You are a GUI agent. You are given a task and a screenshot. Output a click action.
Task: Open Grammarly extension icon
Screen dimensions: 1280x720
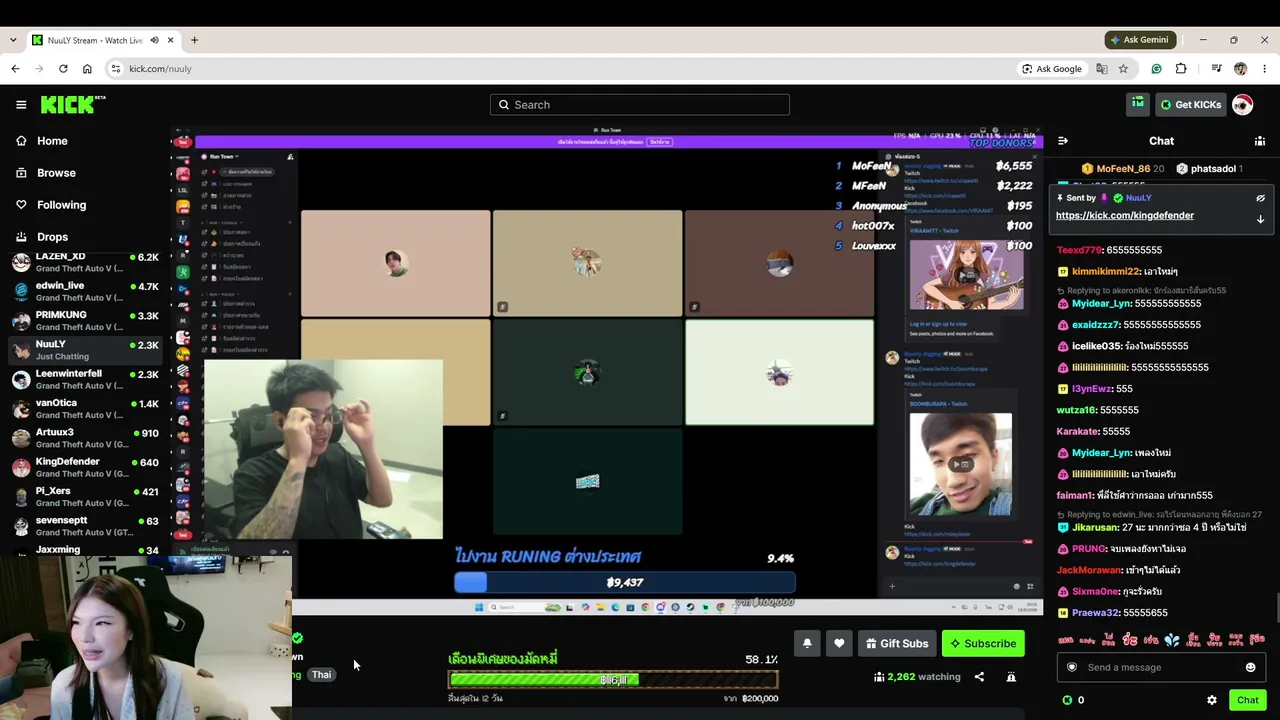point(1156,69)
